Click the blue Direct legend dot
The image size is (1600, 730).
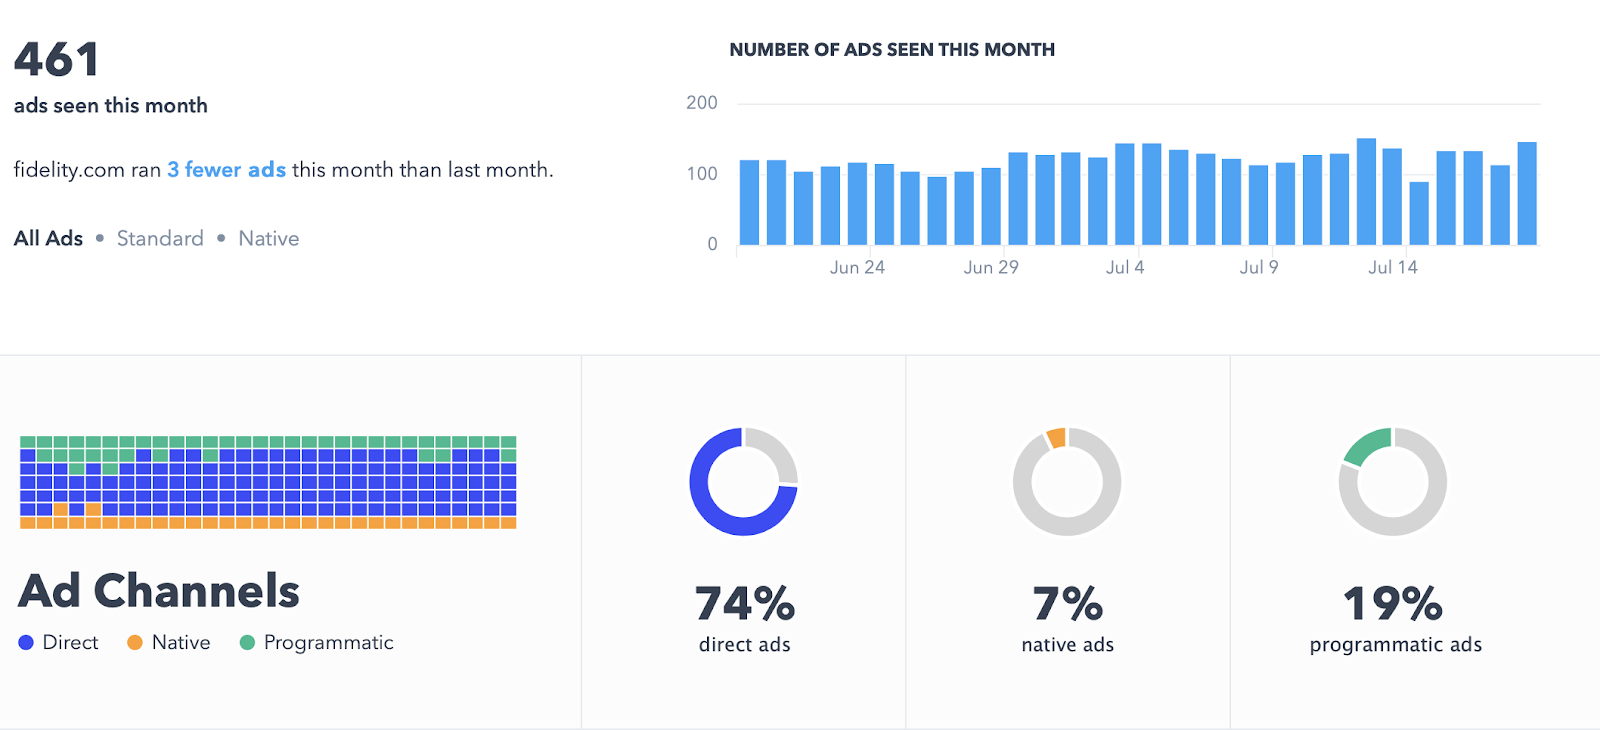tap(26, 642)
